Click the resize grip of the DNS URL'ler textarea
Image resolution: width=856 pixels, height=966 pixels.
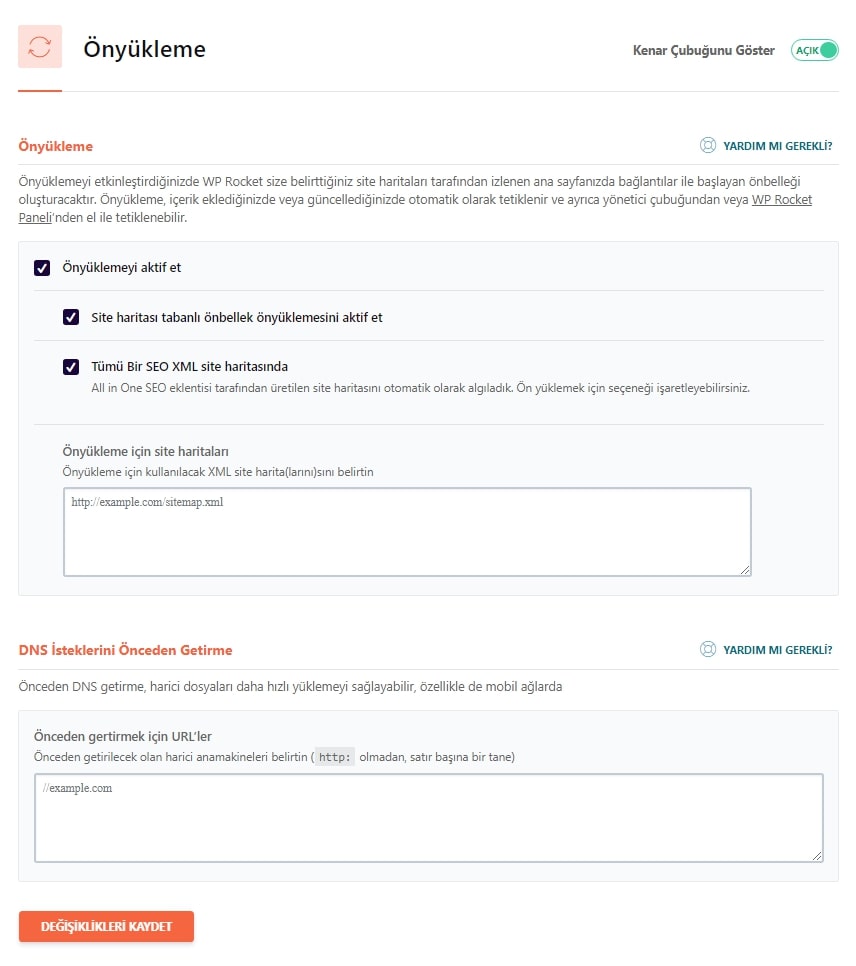(x=817, y=856)
